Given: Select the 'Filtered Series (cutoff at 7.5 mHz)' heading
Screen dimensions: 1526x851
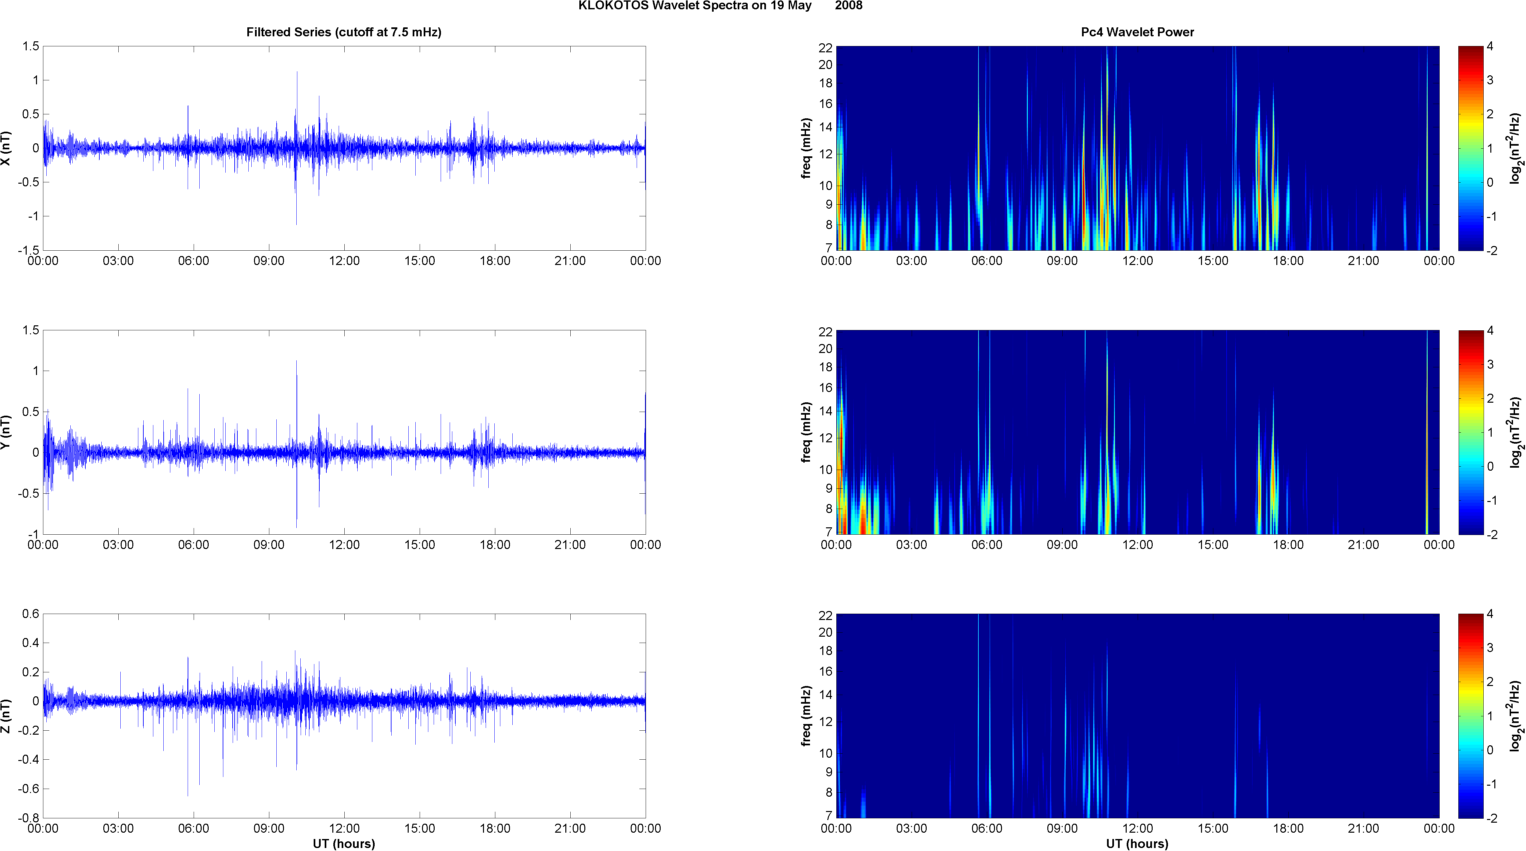Looking at the screenshot, I should coord(343,32).
